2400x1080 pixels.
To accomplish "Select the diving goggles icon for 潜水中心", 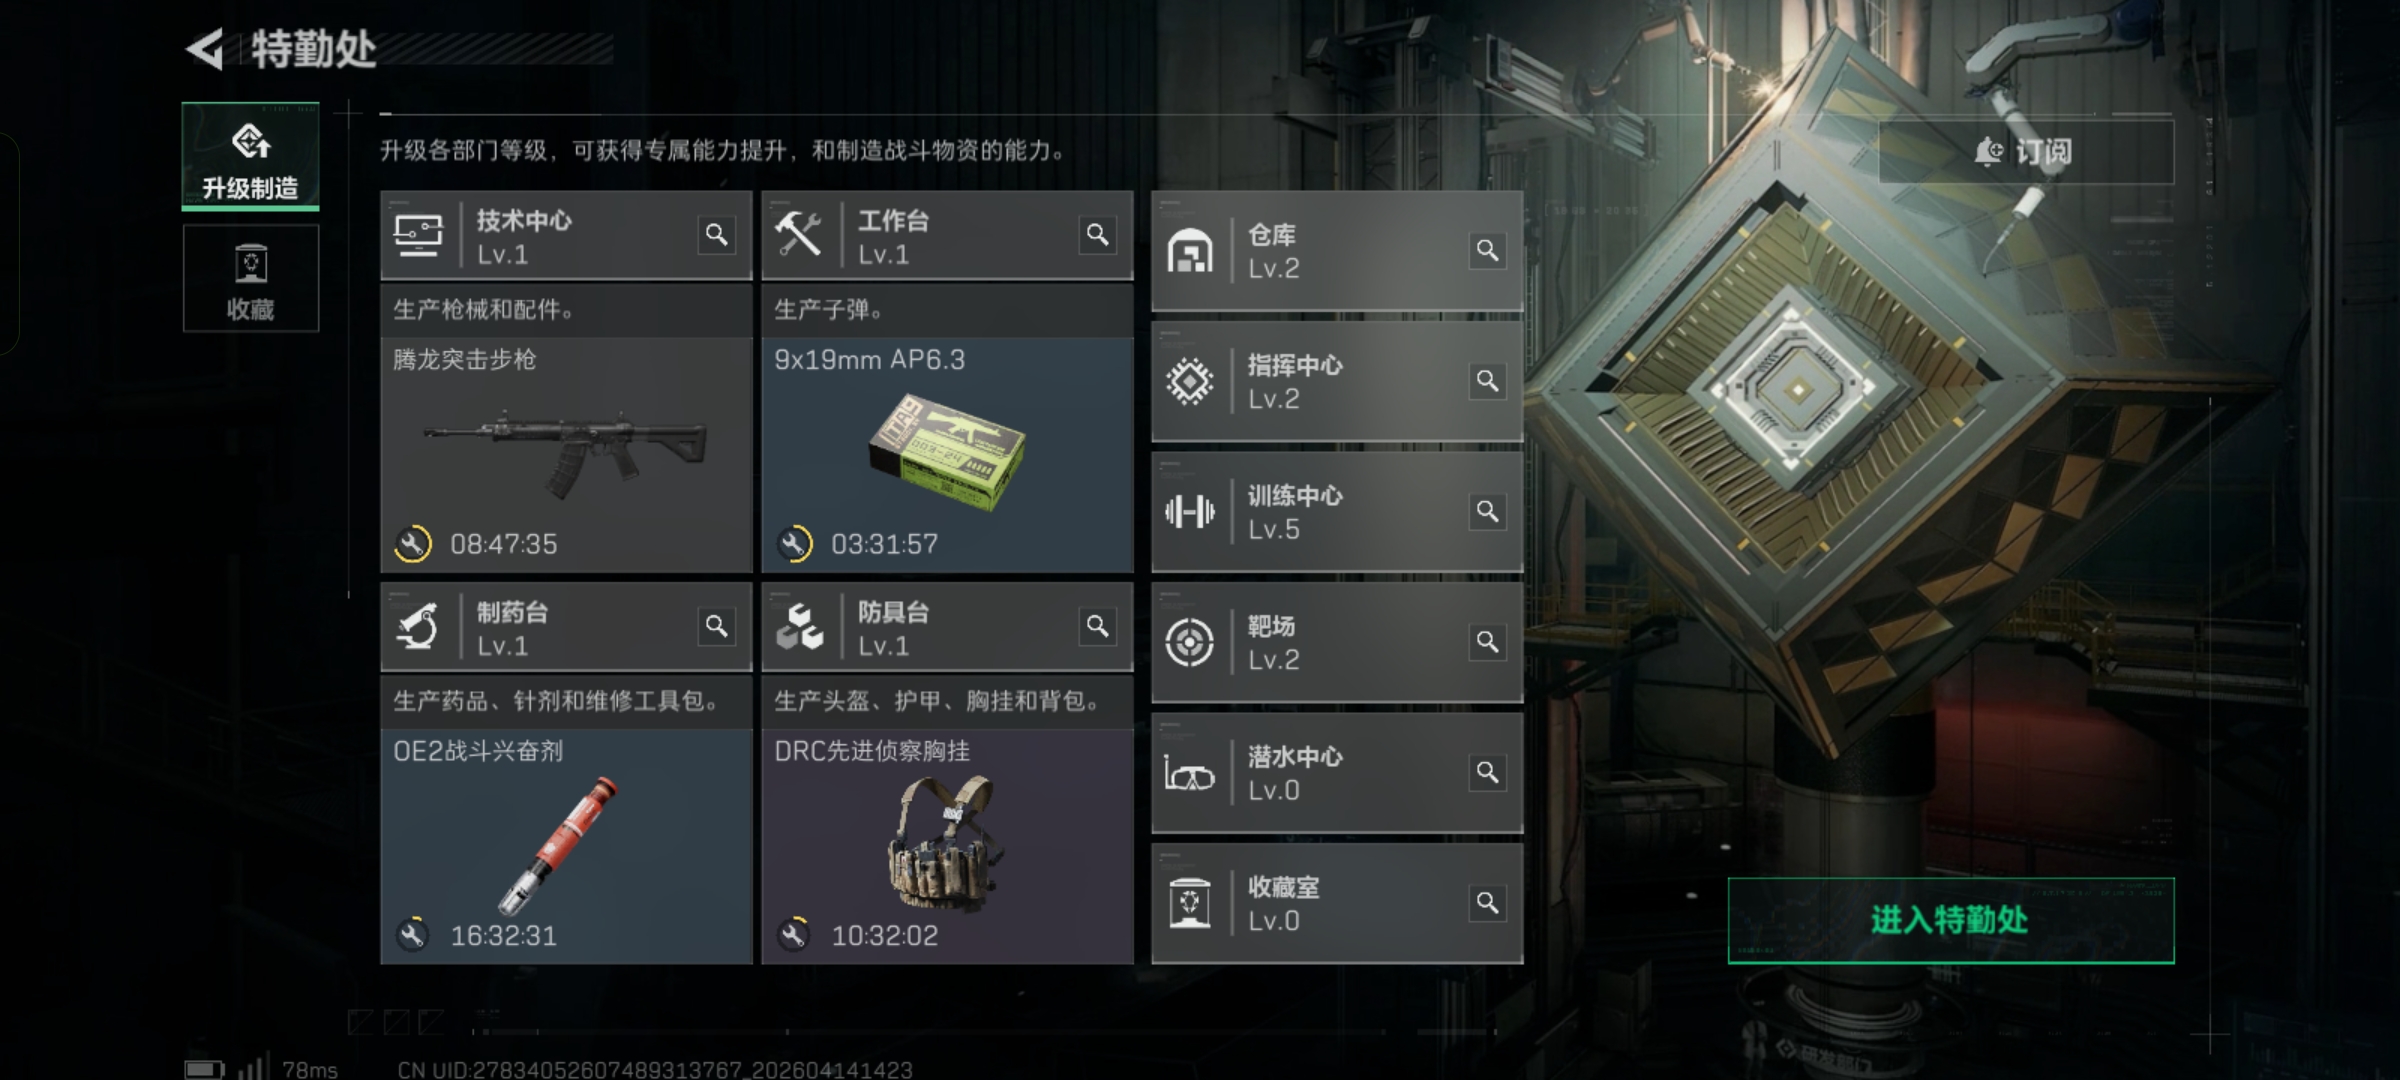I will [1189, 773].
